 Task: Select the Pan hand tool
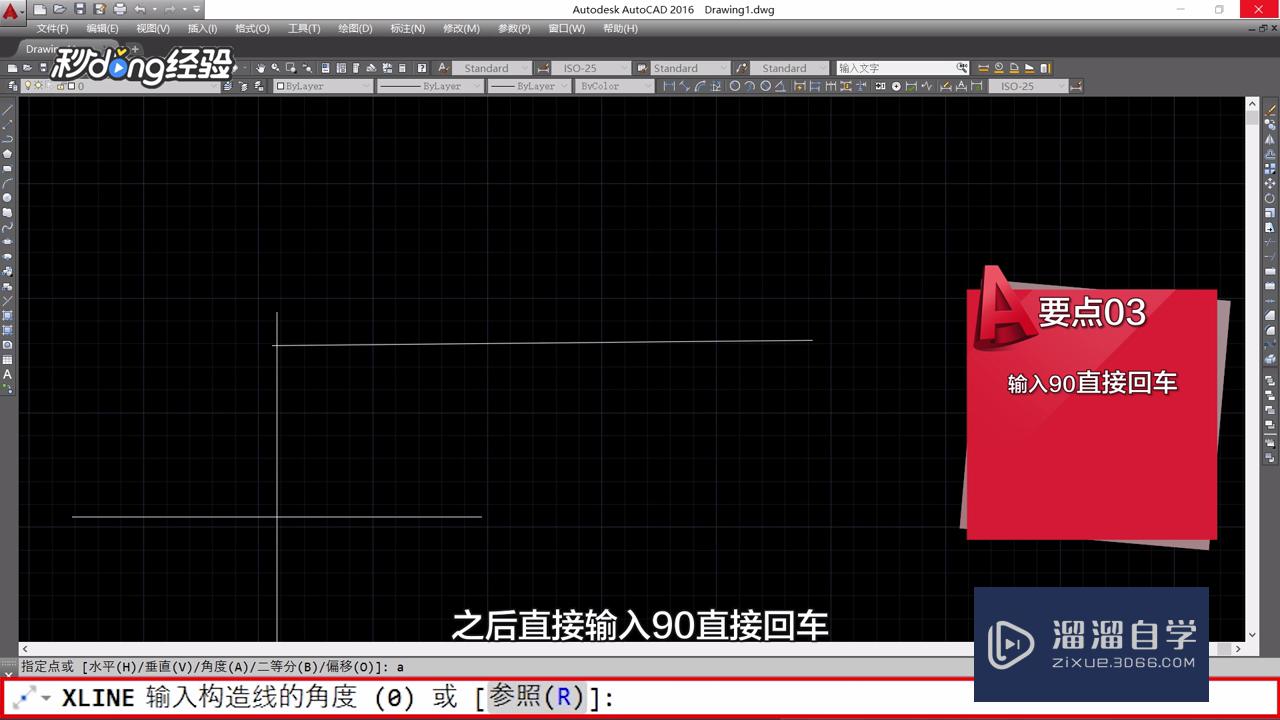[260, 68]
